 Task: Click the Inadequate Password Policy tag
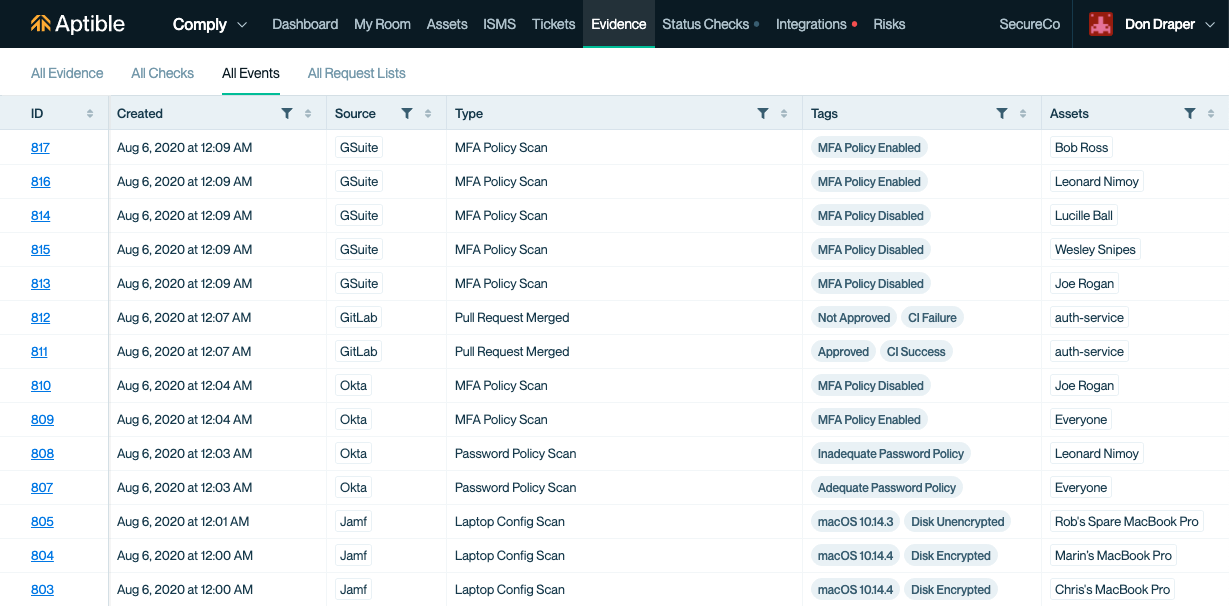(x=891, y=454)
